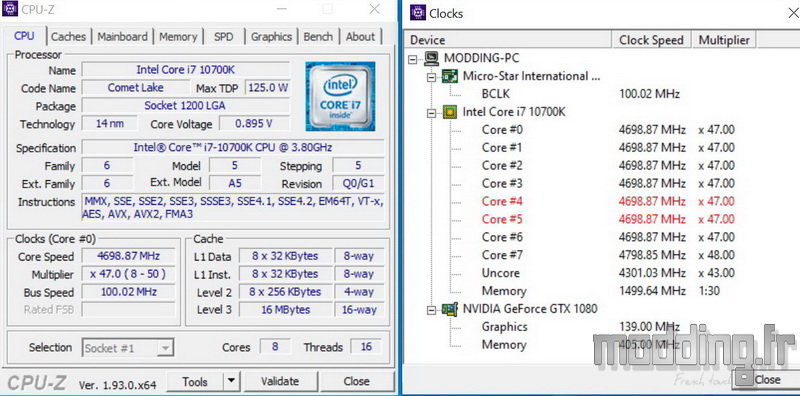Switch to the Caches tab
Viewport: 800px width, 396px height.
[68, 37]
